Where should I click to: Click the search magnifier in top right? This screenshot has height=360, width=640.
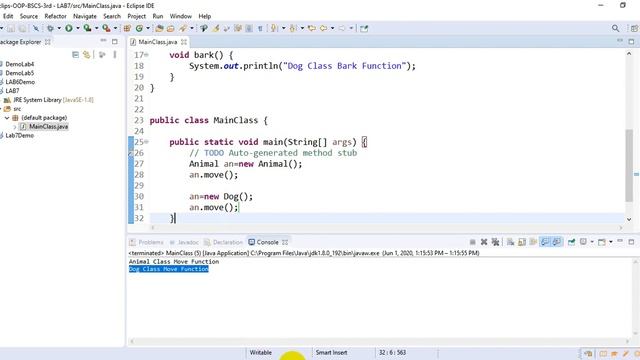pos(615,28)
